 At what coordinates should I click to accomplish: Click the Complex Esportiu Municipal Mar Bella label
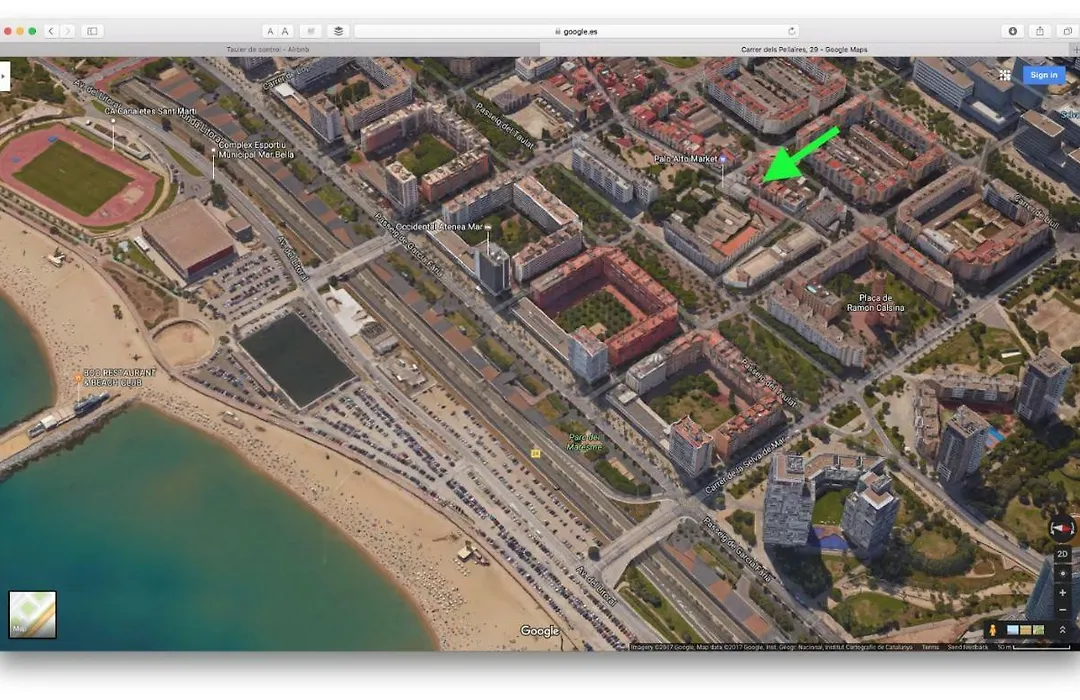[x=256, y=150]
